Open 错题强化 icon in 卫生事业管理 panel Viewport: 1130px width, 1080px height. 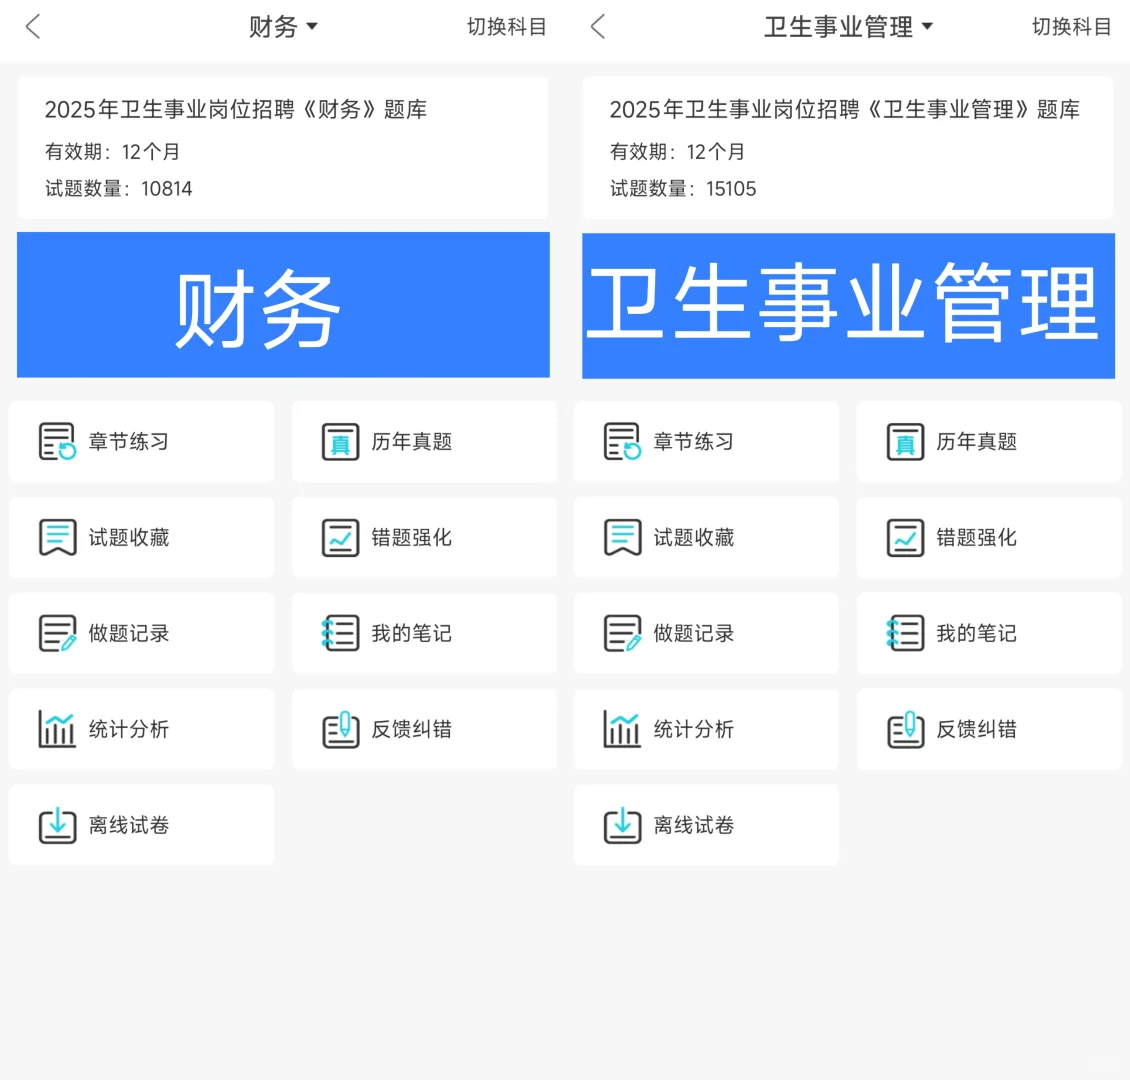tap(905, 537)
